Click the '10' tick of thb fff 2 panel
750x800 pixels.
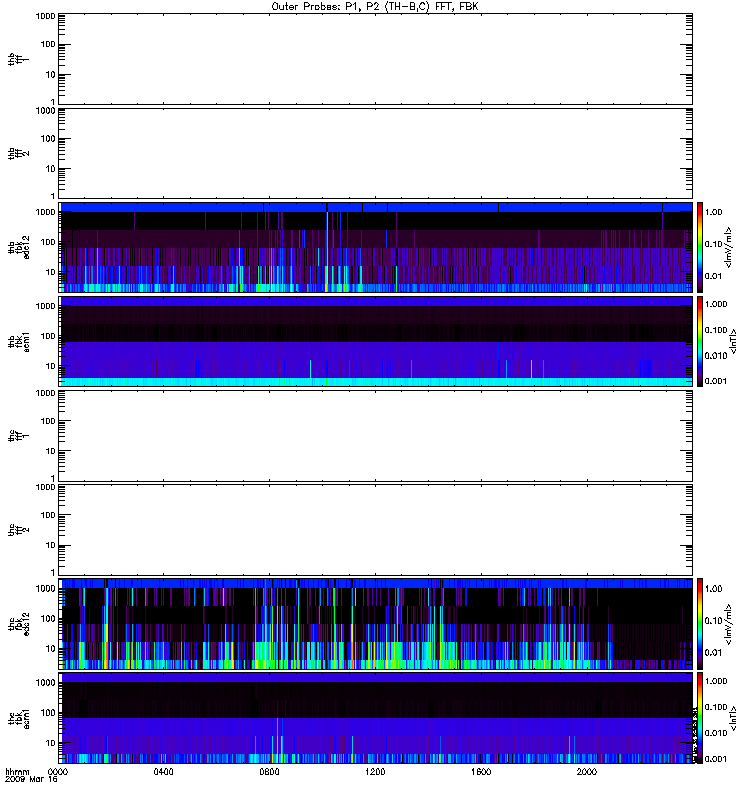click(51, 169)
